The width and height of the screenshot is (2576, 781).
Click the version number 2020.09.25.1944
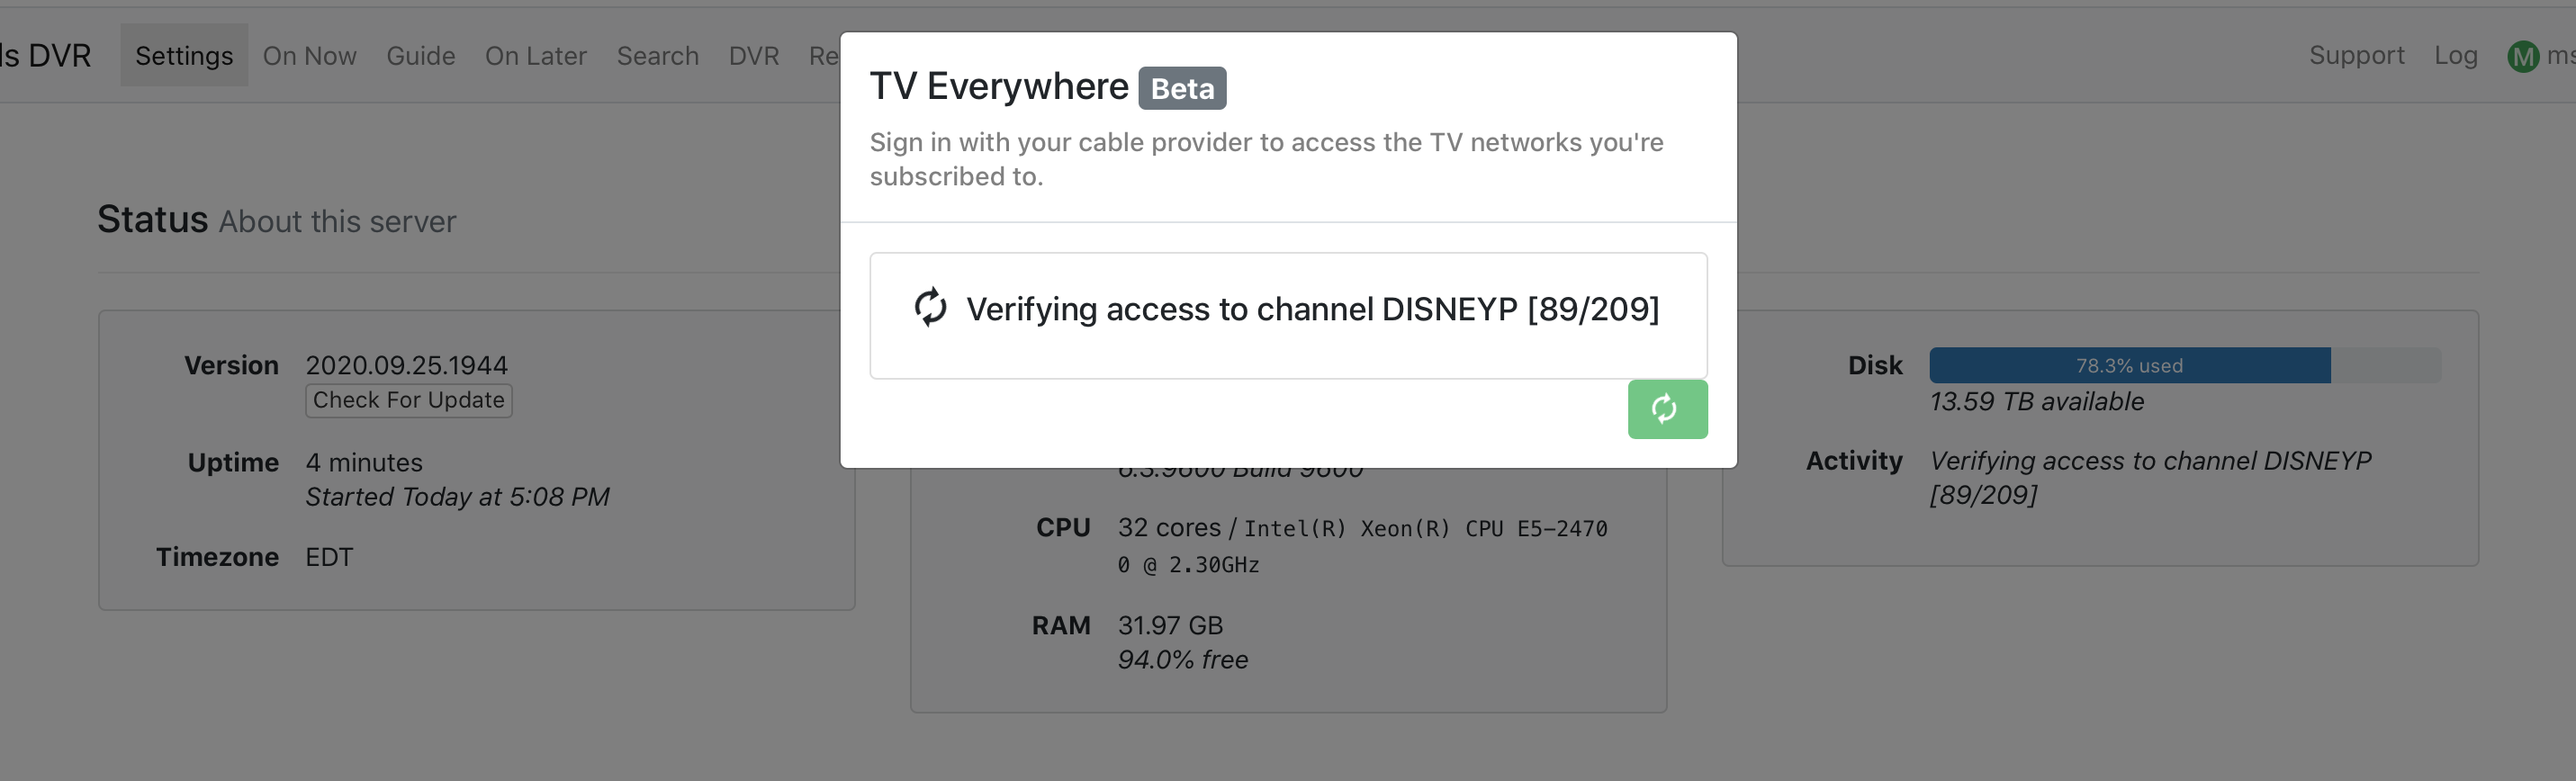pyautogui.click(x=406, y=365)
